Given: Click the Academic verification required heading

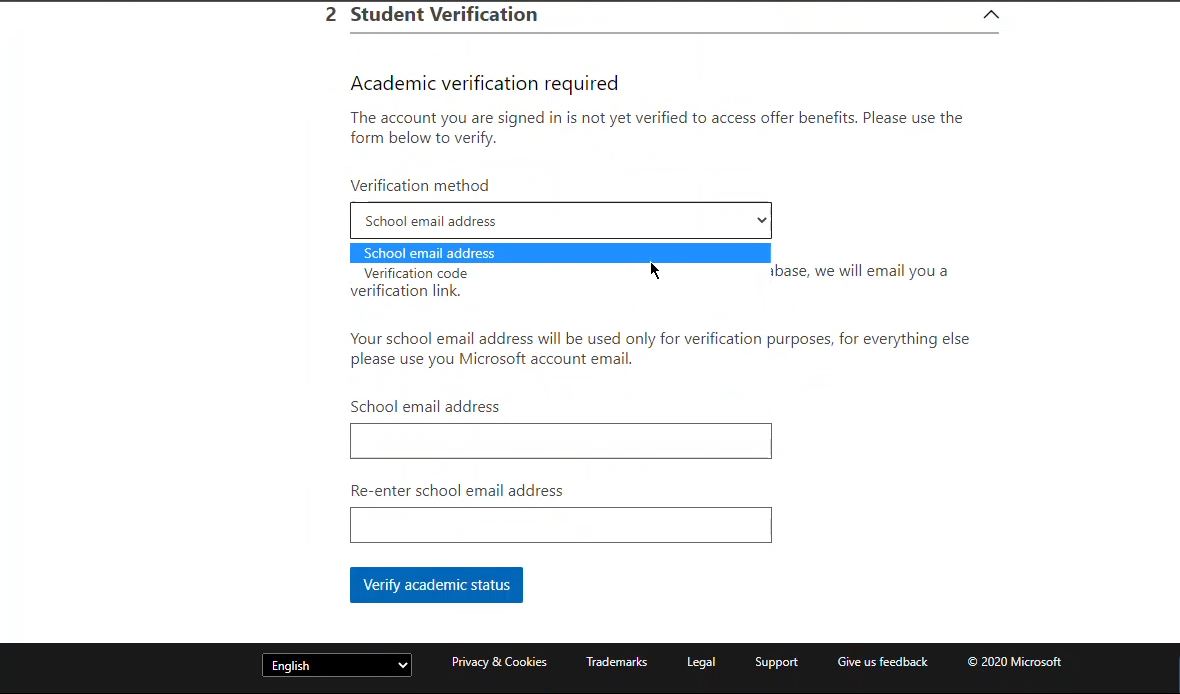Looking at the screenshot, I should (484, 83).
